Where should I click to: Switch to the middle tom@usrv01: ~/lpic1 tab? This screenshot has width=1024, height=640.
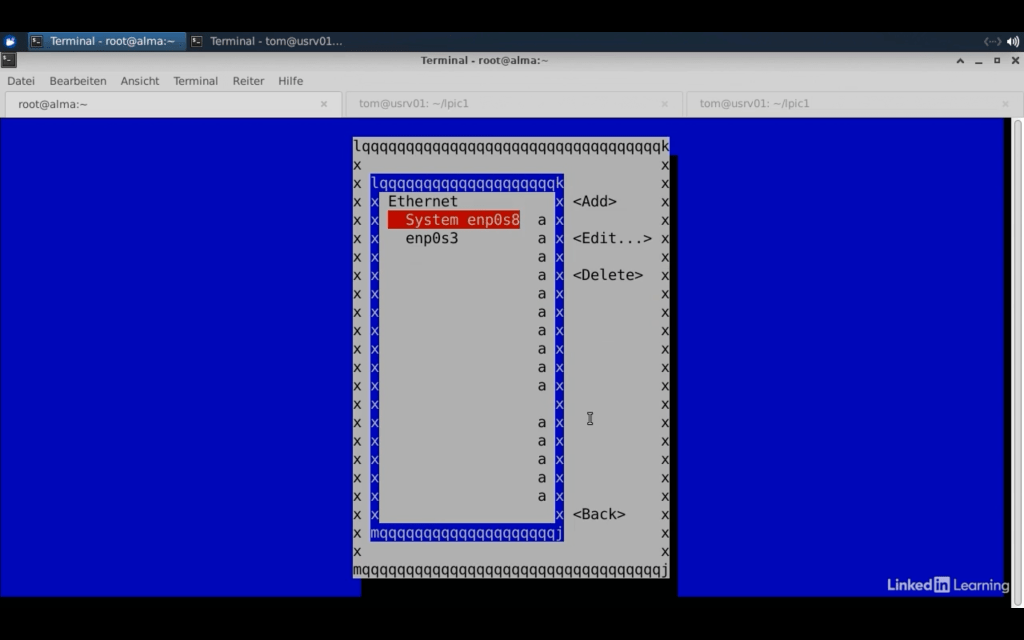(x=500, y=104)
